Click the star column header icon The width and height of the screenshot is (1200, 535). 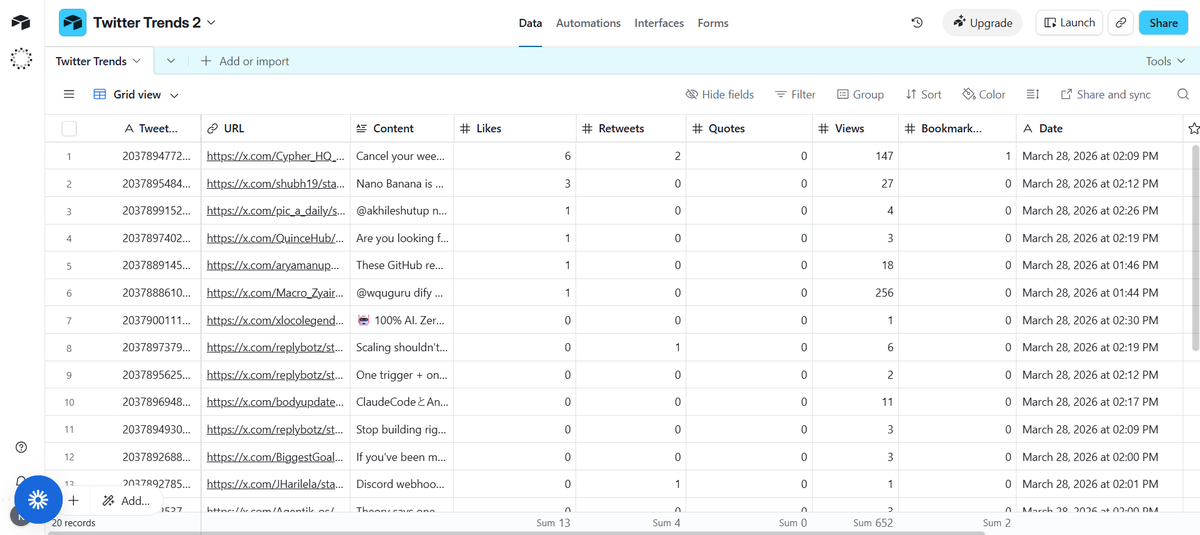(1193, 128)
